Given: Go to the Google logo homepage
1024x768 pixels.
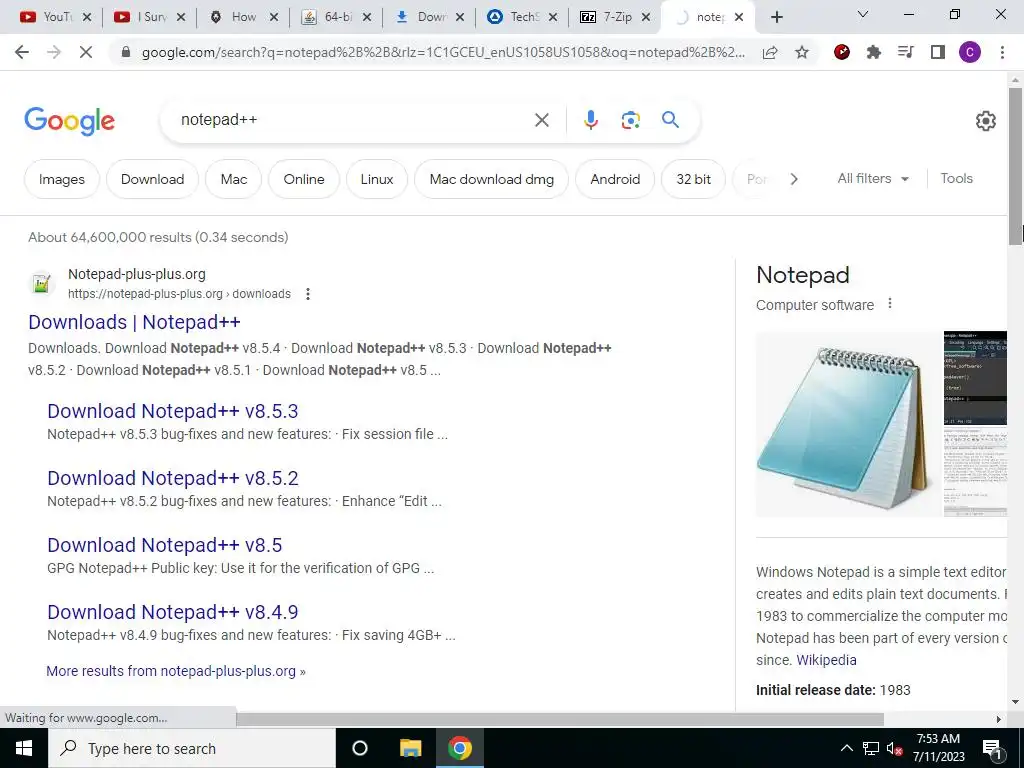Looking at the screenshot, I should click(69, 121).
